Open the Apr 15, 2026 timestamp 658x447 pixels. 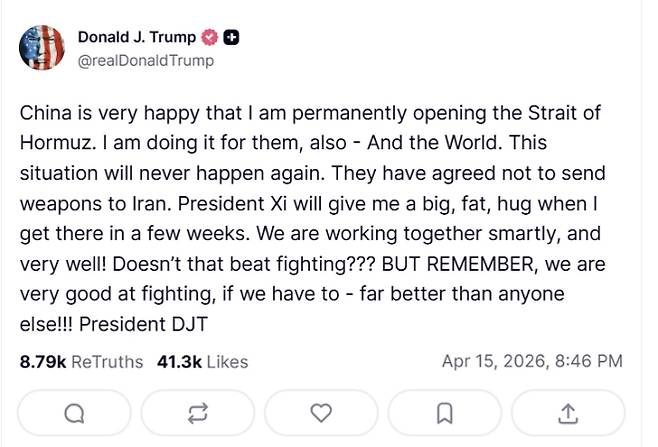click(x=531, y=361)
